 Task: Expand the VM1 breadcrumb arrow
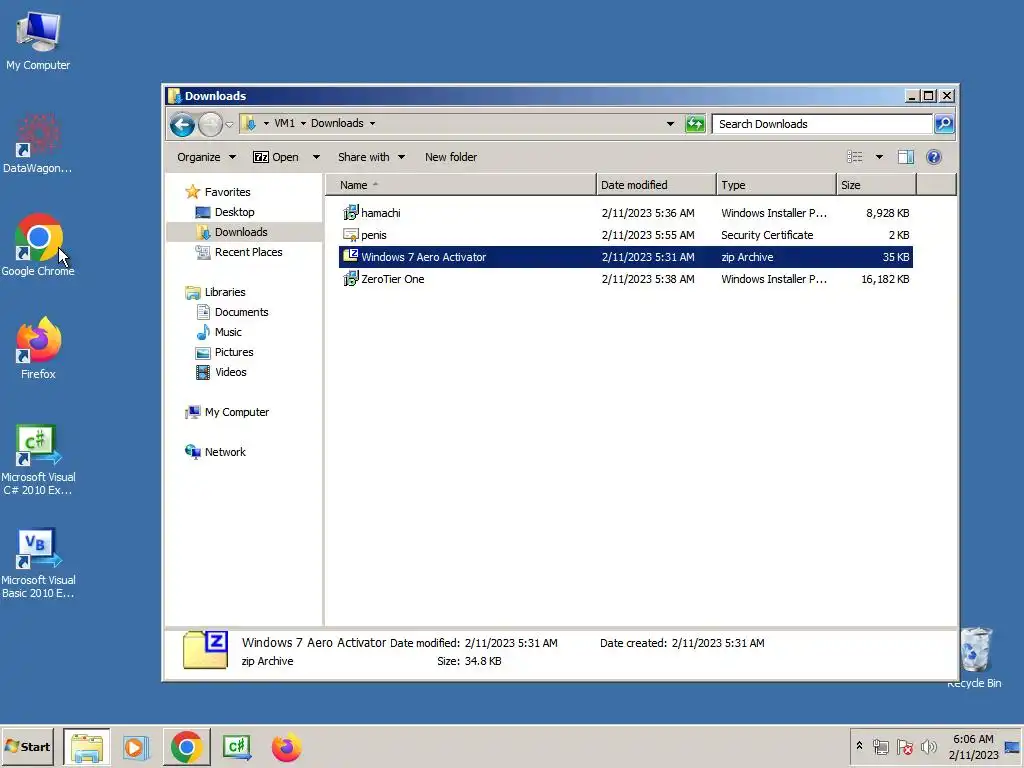coord(303,123)
